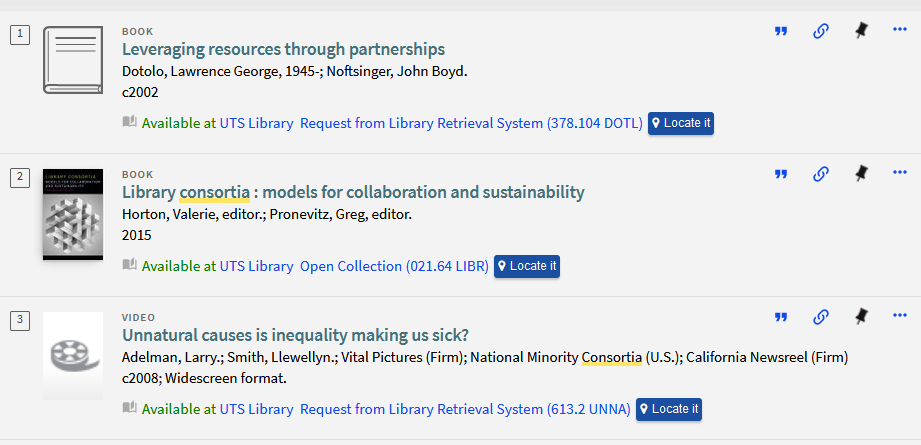Click citation quote icon for Leveraging resources record
The width and height of the screenshot is (921, 445).
point(781,31)
